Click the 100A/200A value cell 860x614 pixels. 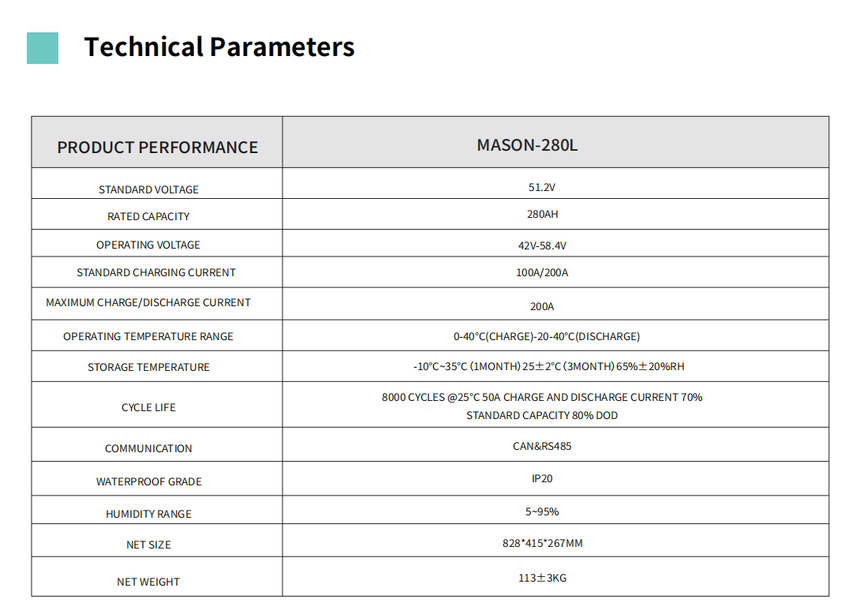pos(556,272)
